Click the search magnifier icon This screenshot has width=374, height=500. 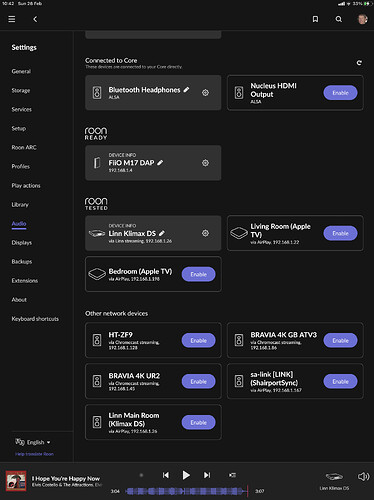pos(339,19)
